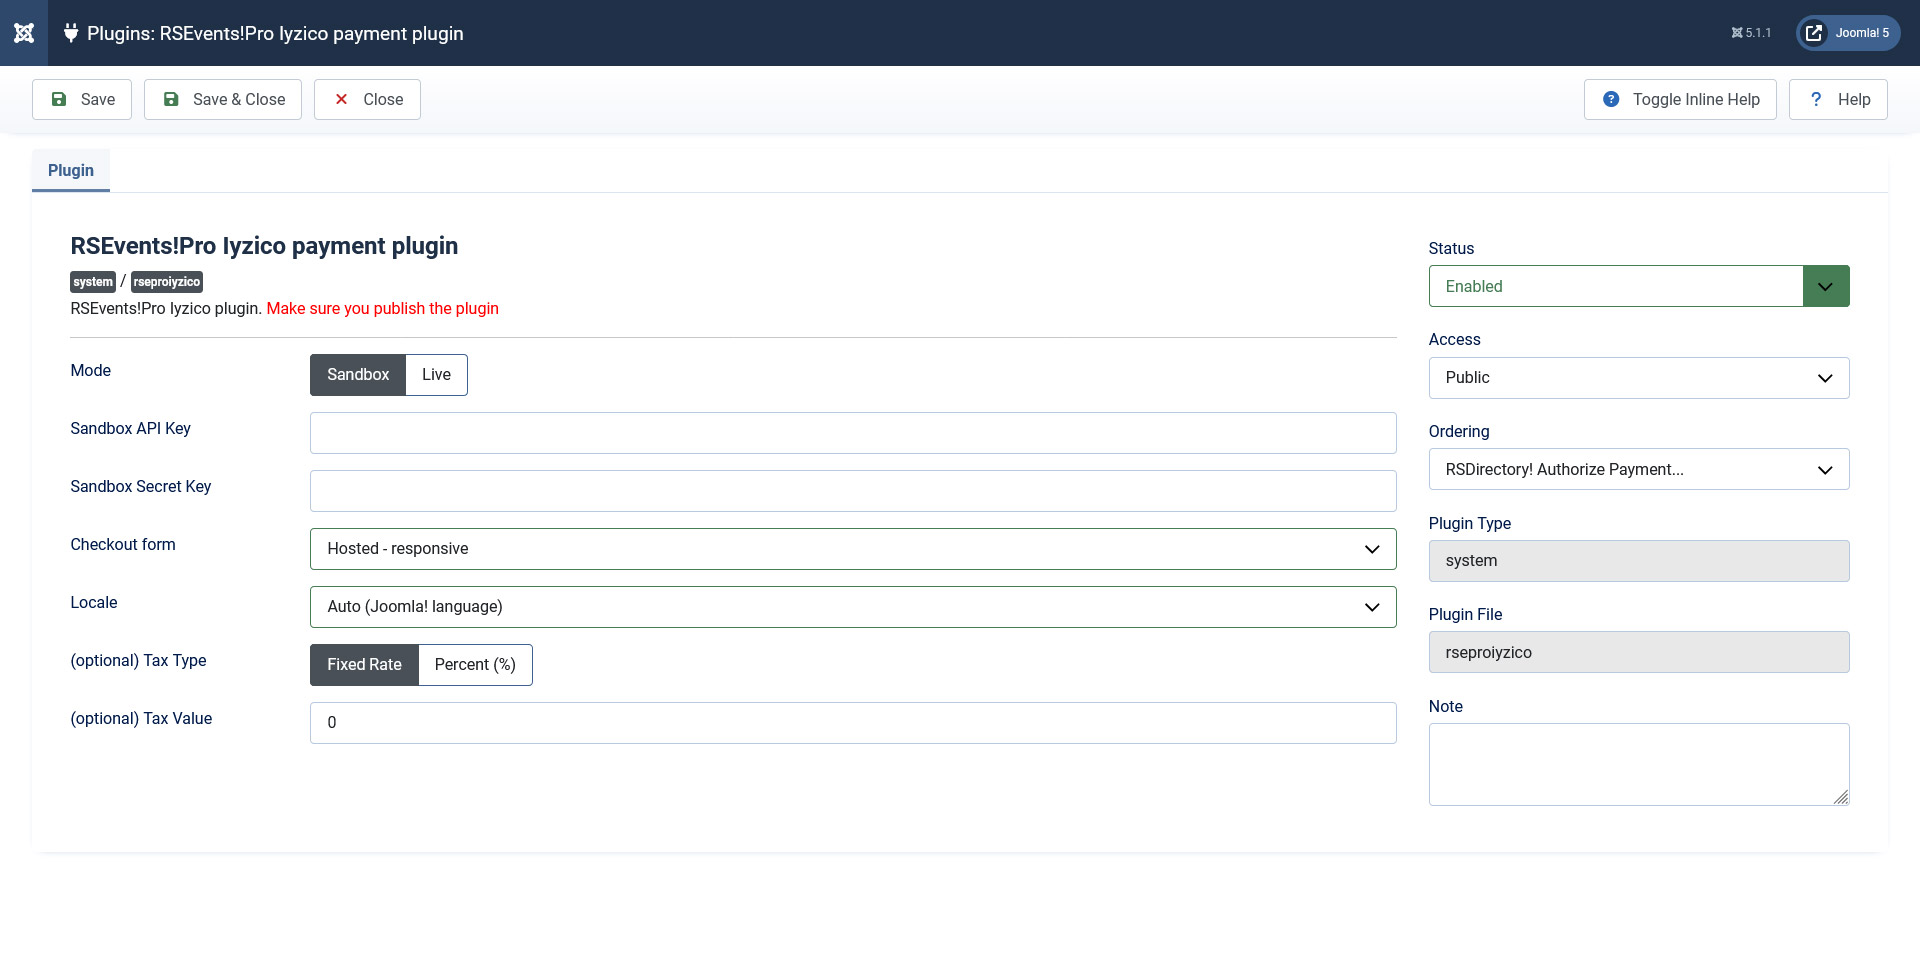Image resolution: width=1920 pixels, height=955 pixels.
Task: Click the Ordering label
Action: point(1459,431)
